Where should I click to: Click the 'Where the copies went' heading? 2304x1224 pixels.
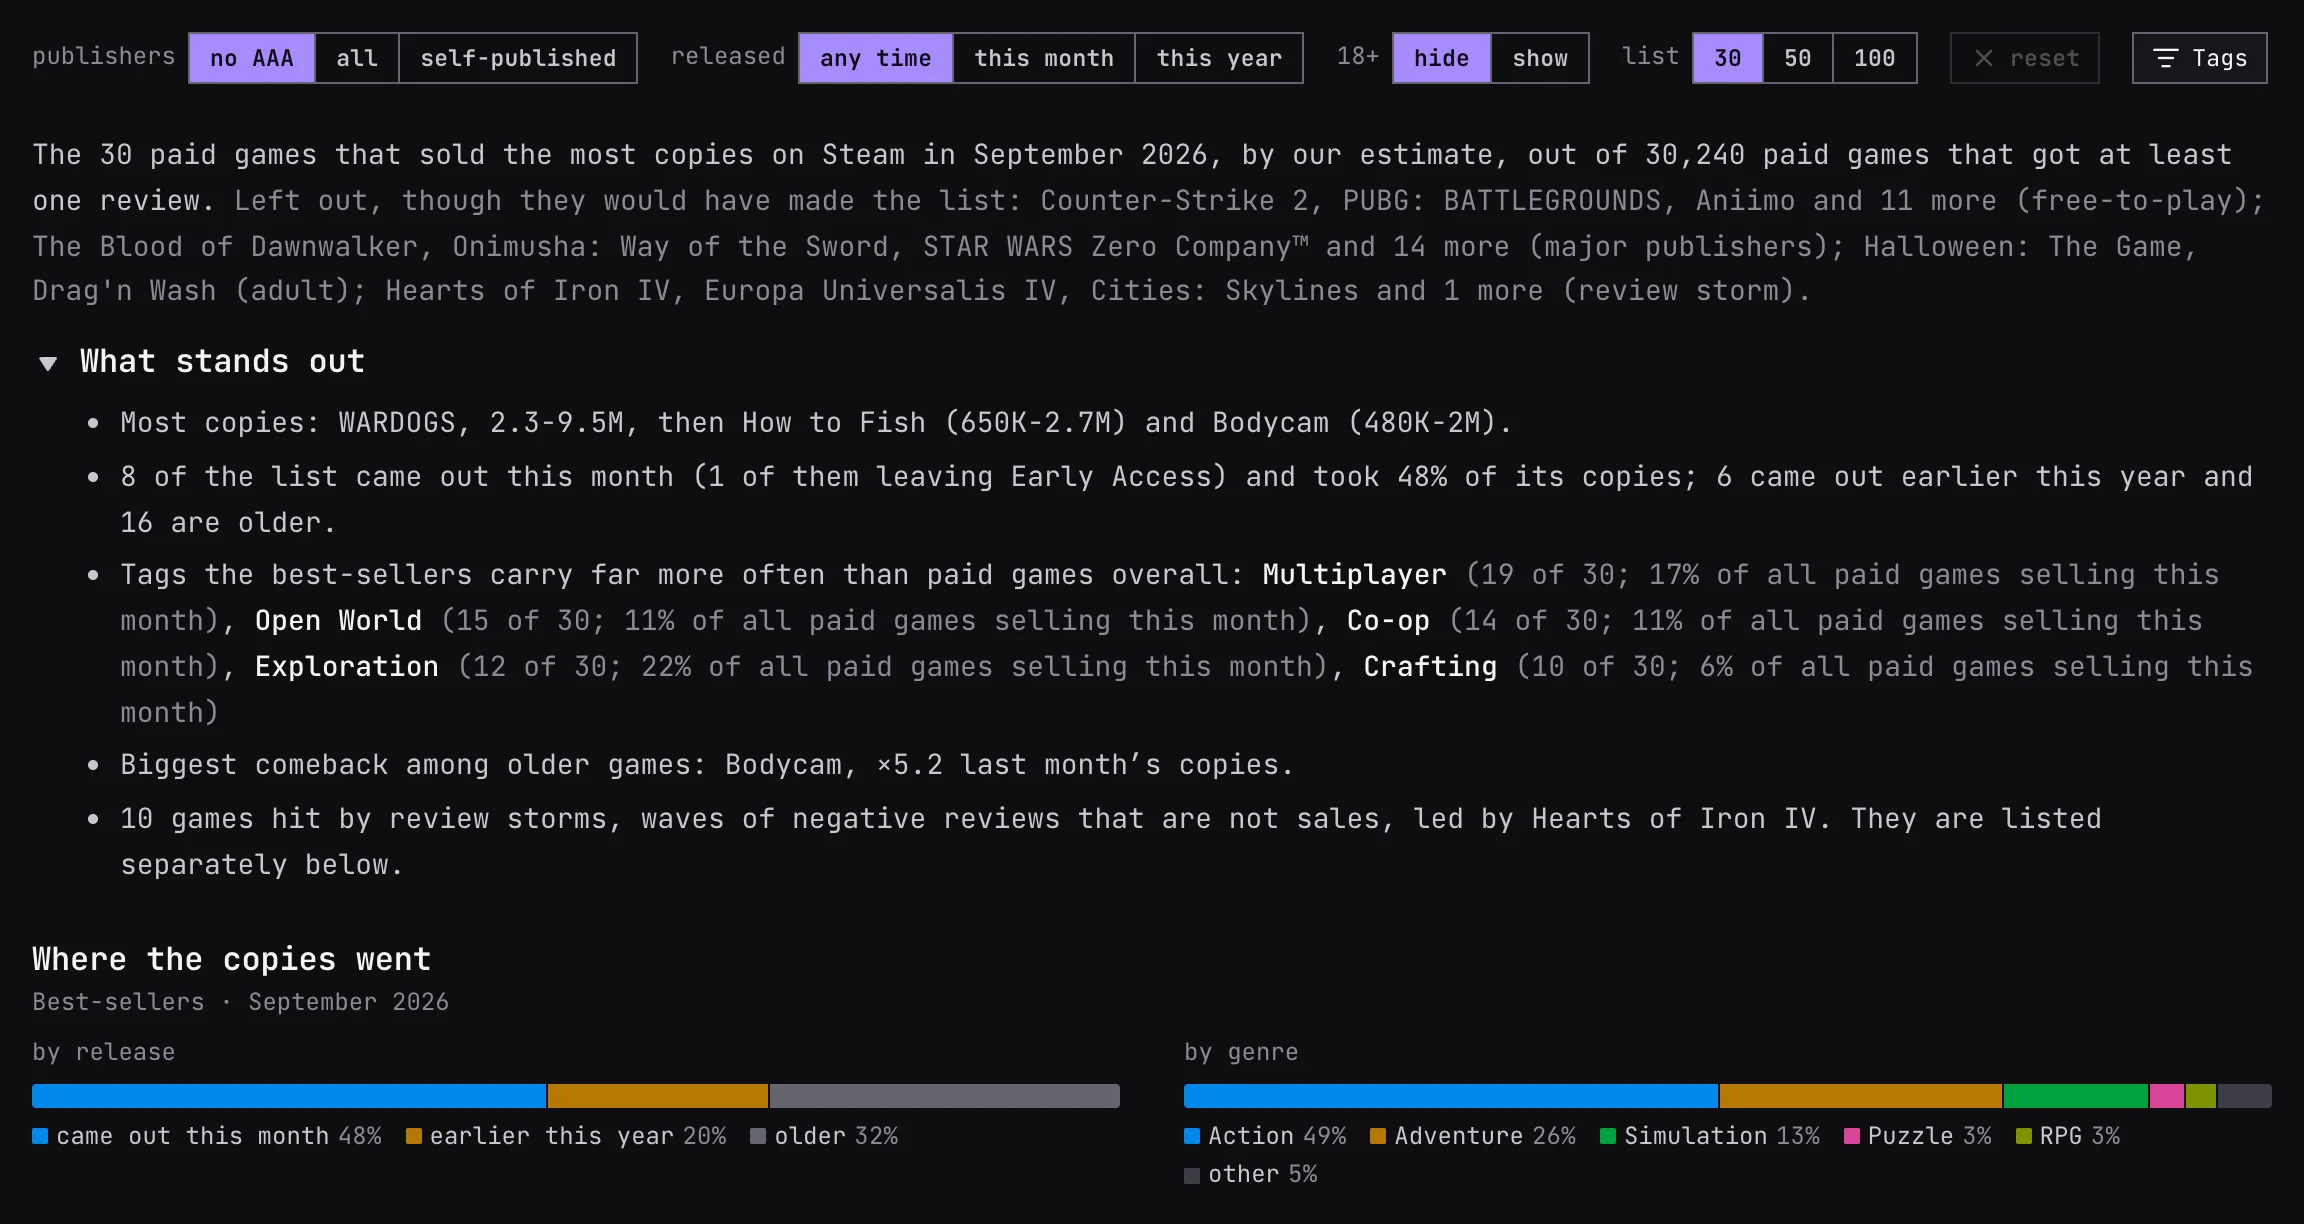coord(232,959)
